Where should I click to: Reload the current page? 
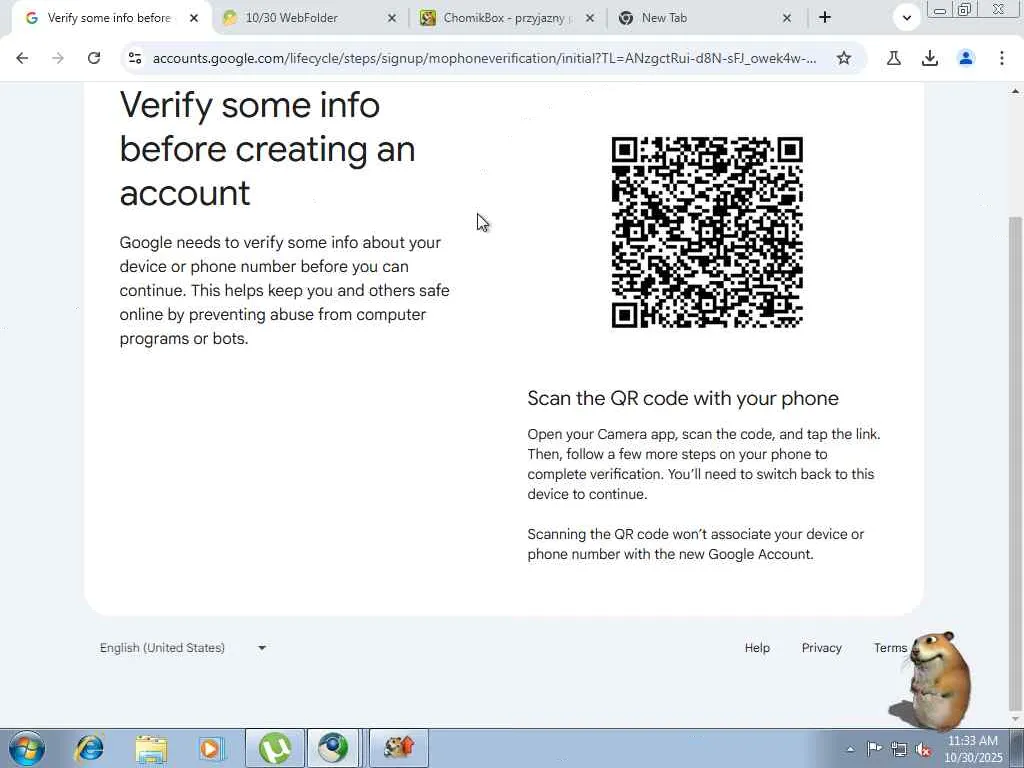[94, 58]
